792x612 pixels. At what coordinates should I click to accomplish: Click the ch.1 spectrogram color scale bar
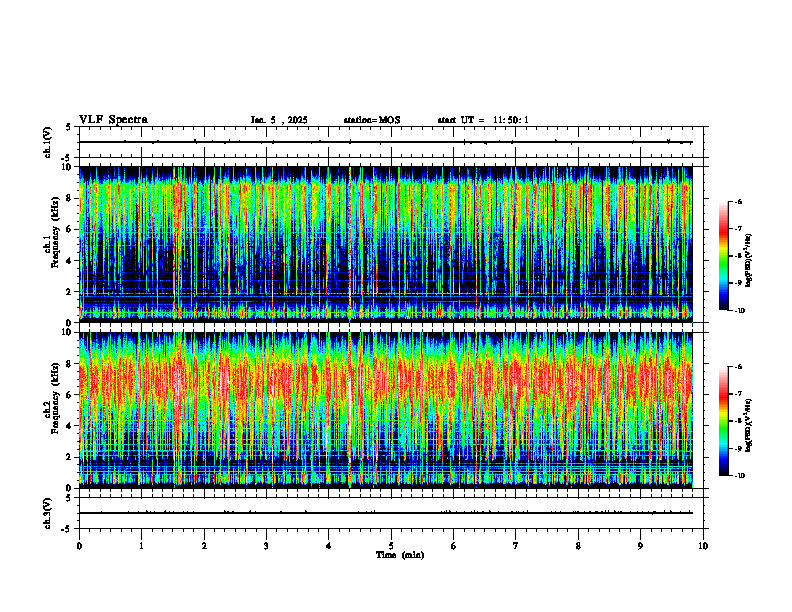[x=724, y=256]
